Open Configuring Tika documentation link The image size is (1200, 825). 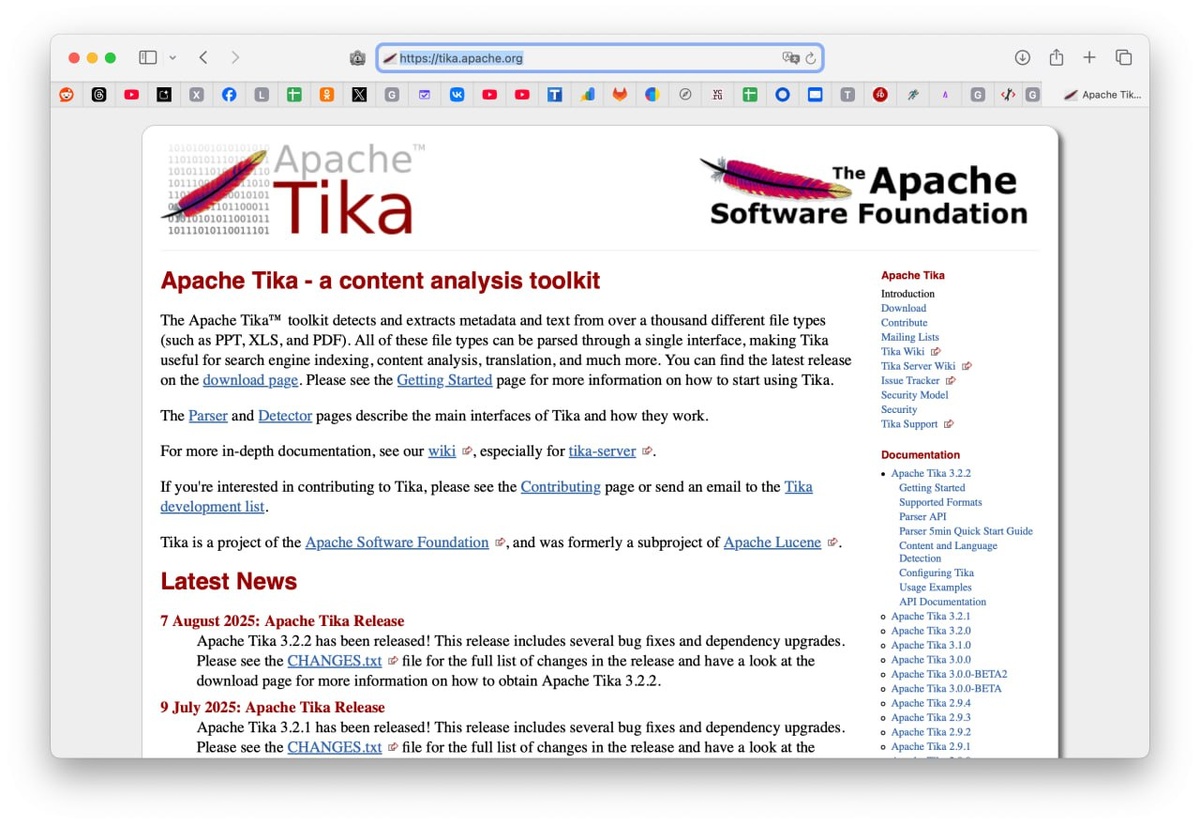(x=936, y=573)
